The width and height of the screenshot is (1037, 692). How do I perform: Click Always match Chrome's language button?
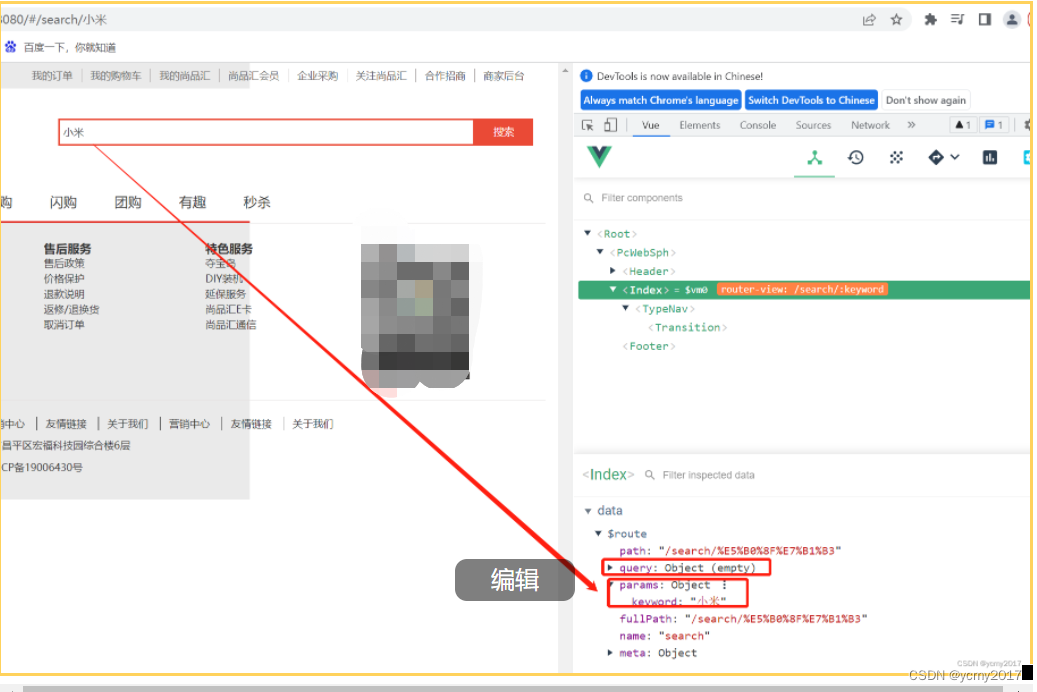click(661, 100)
